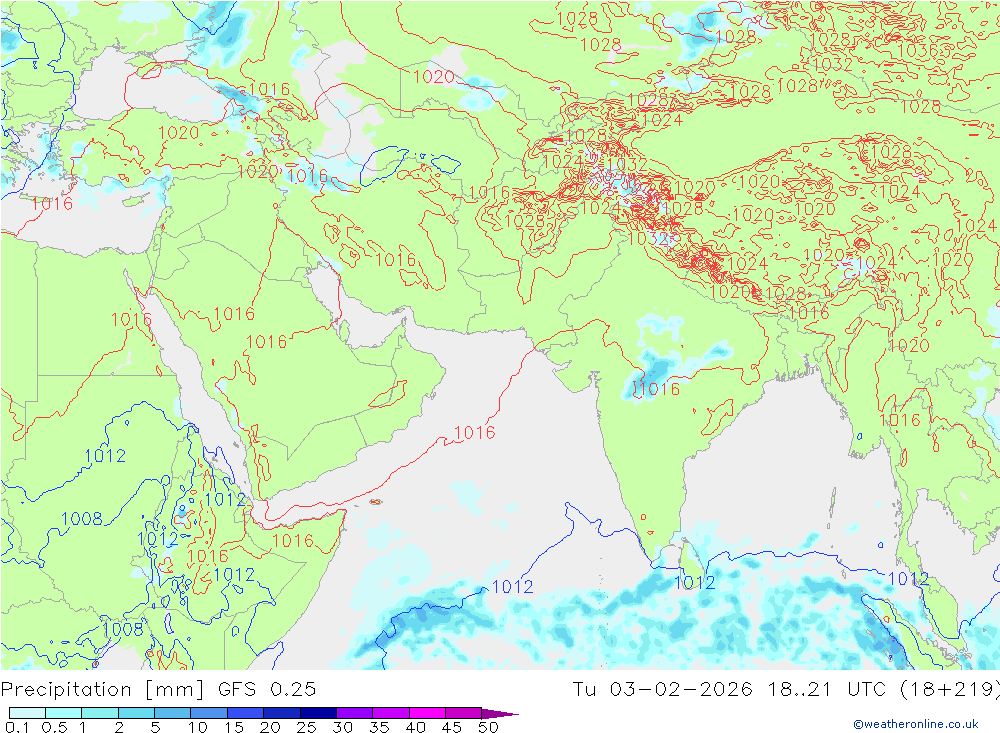Pick the legend swatch between 2 and 5
The height and width of the screenshot is (733, 1000).
point(136,713)
